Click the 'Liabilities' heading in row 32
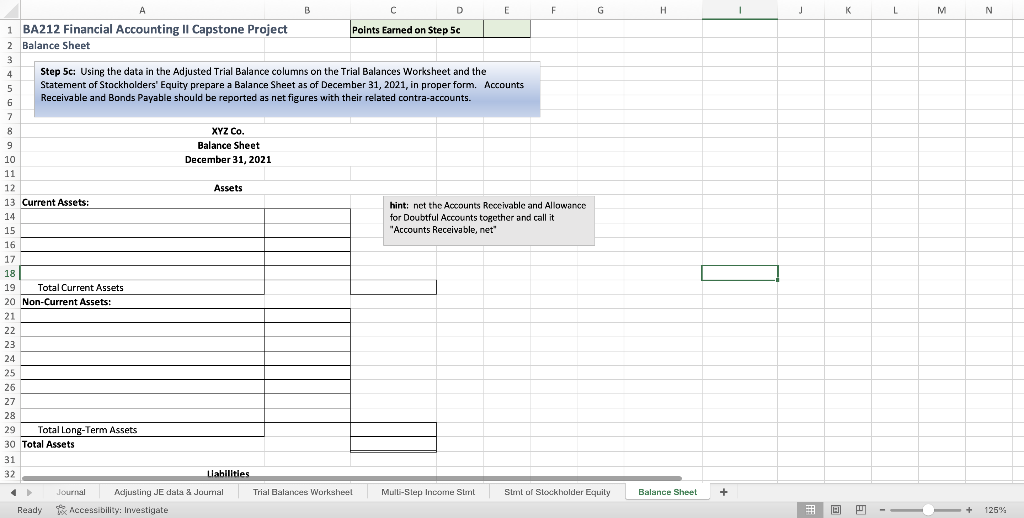1024x518 pixels. 228,473
